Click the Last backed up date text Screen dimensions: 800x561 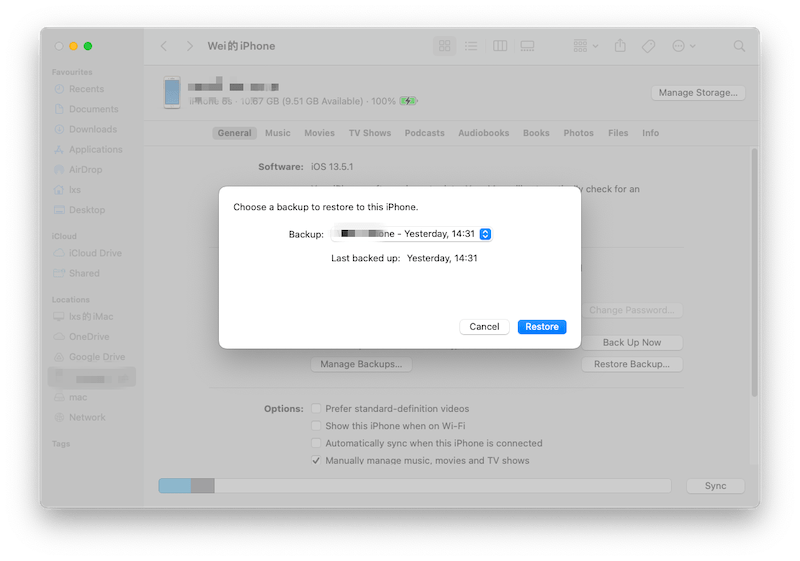pyautogui.click(x=442, y=258)
